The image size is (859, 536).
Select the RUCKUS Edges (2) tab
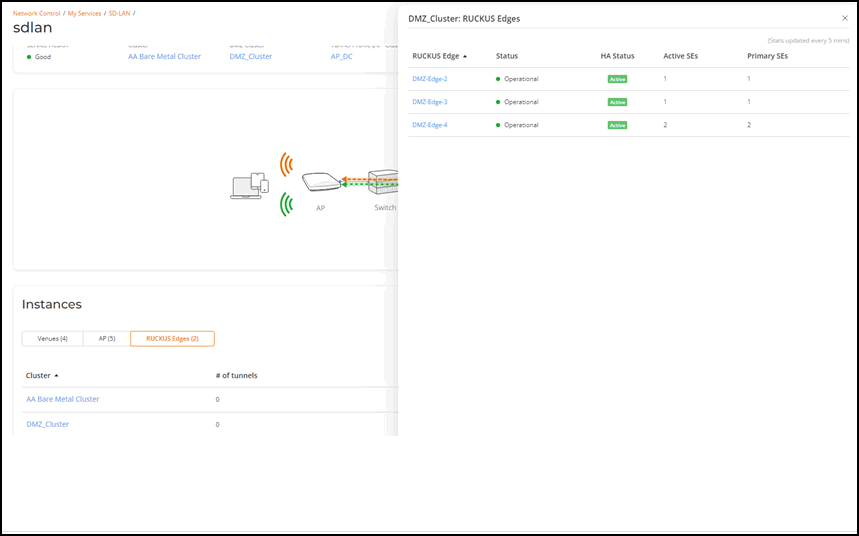pos(172,339)
